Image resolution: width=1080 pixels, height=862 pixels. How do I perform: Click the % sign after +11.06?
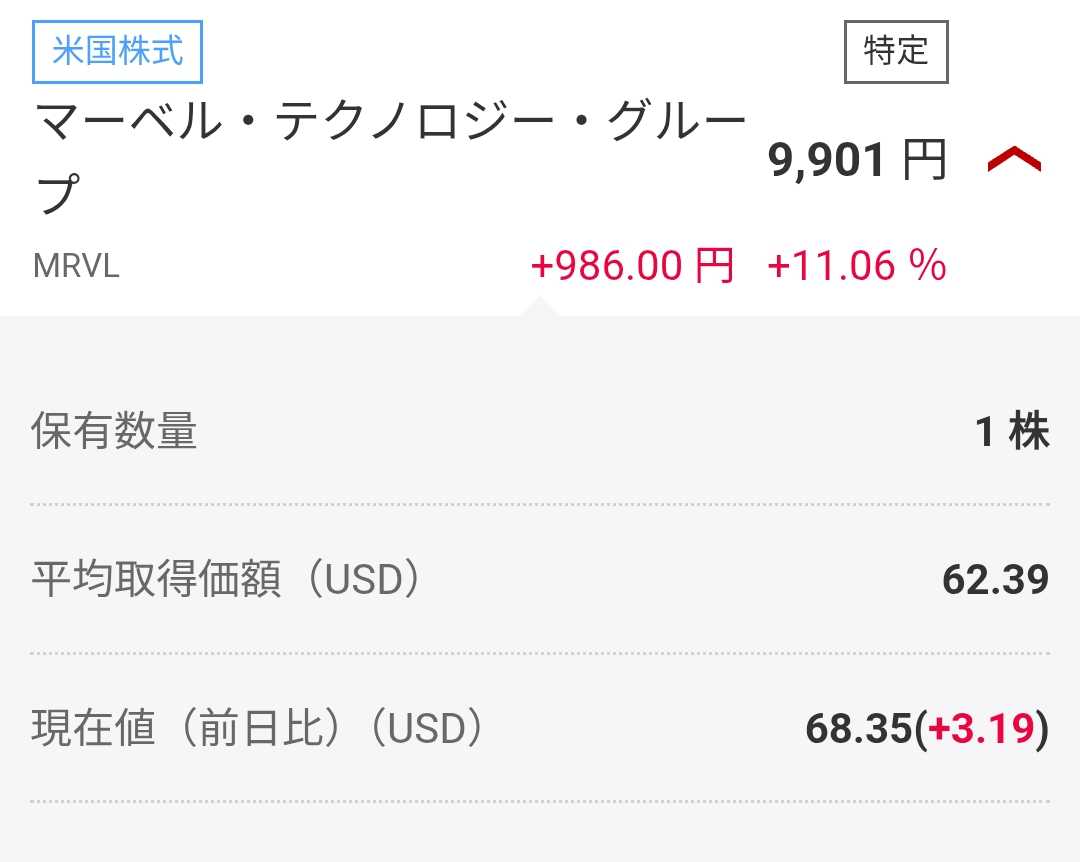tap(927, 266)
